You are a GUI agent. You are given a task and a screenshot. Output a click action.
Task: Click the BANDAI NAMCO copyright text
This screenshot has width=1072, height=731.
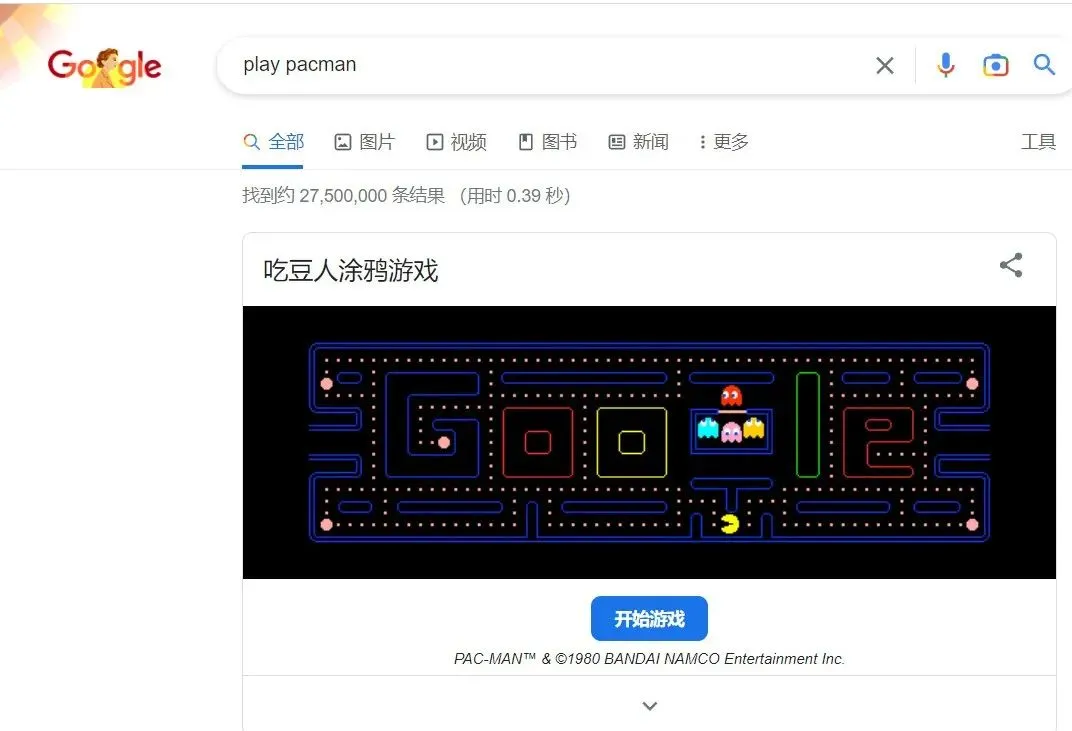(649, 659)
